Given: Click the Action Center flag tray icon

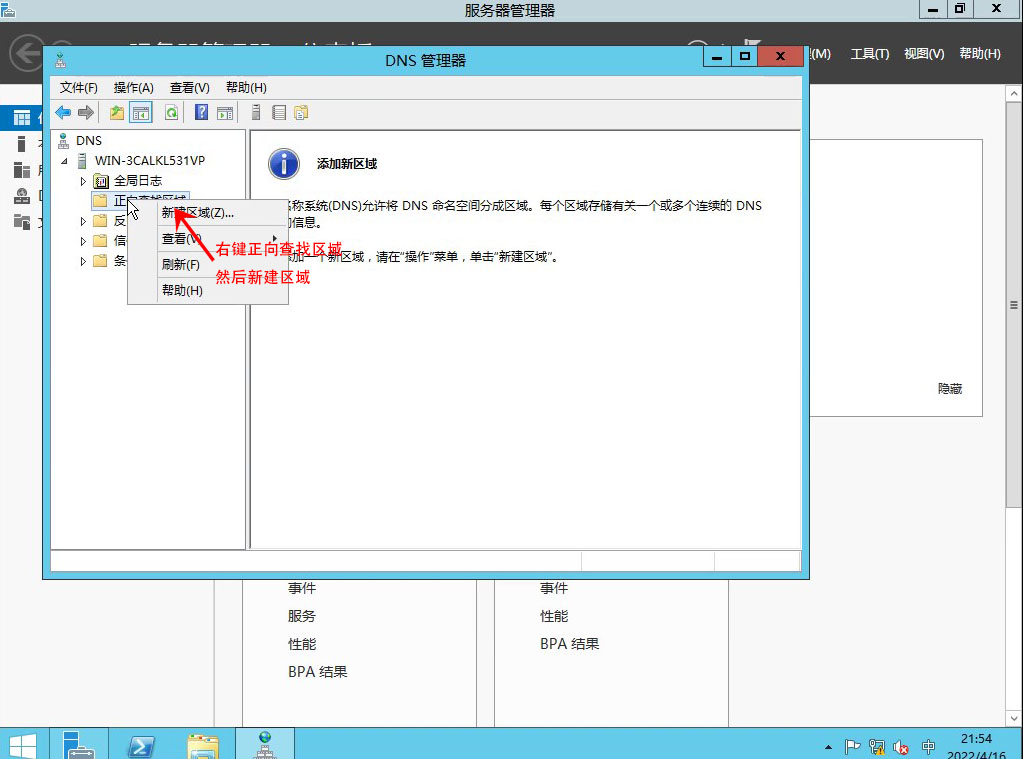Looking at the screenshot, I should point(852,747).
